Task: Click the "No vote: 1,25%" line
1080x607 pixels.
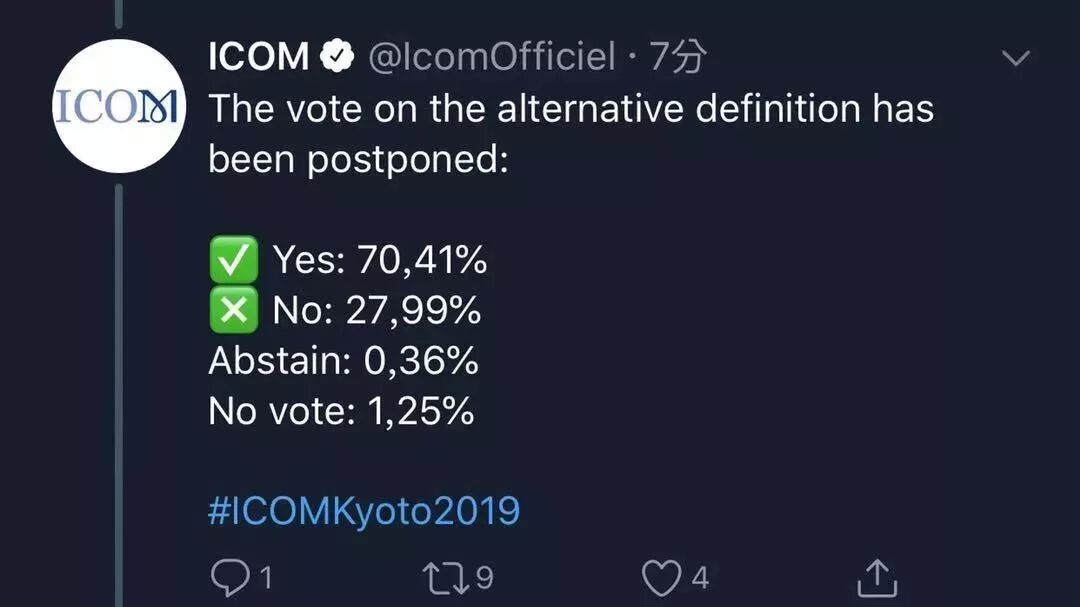Action: pos(341,411)
